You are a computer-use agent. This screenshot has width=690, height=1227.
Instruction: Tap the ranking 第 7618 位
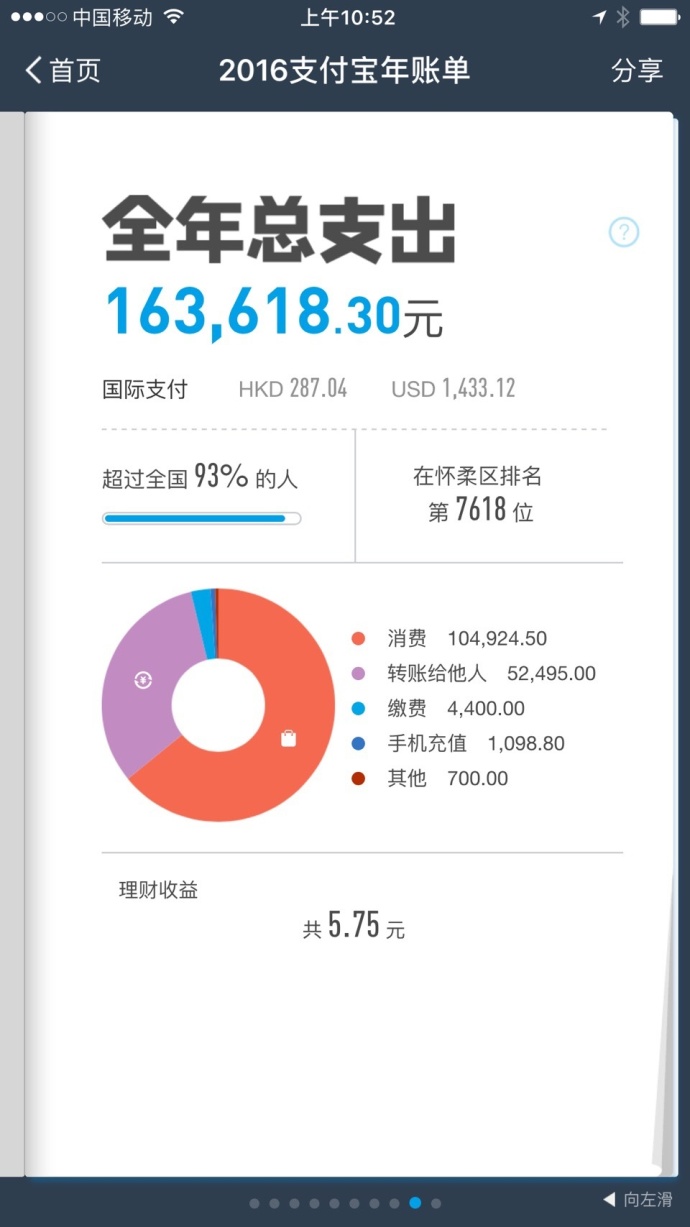(x=481, y=511)
